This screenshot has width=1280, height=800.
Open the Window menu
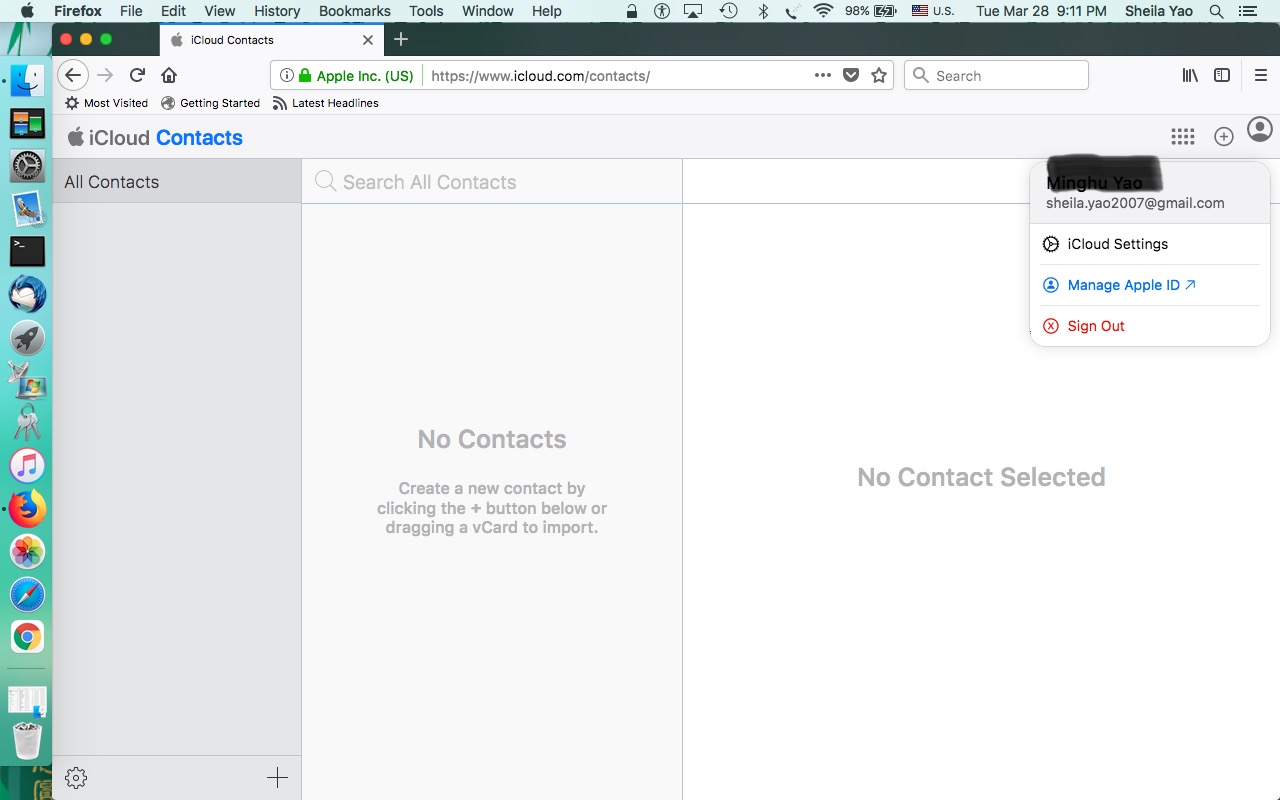[x=488, y=11]
